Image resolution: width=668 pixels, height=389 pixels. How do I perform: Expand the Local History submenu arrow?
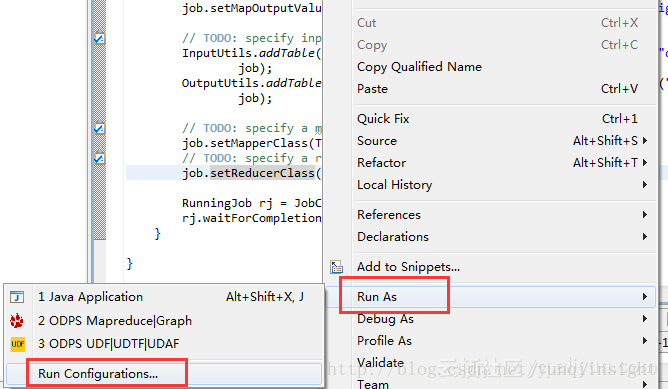tap(645, 184)
